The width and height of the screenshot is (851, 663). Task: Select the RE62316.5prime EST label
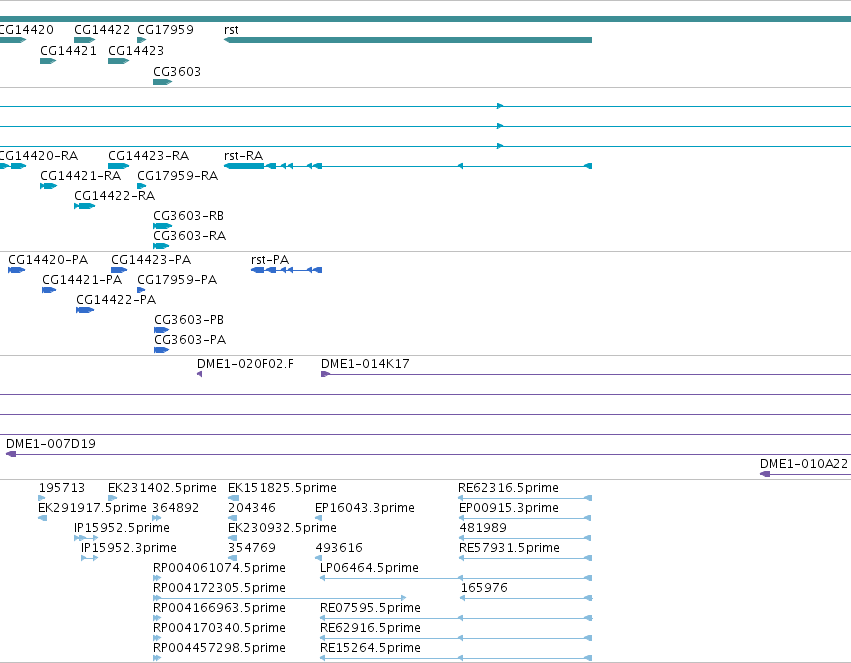click(x=509, y=488)
